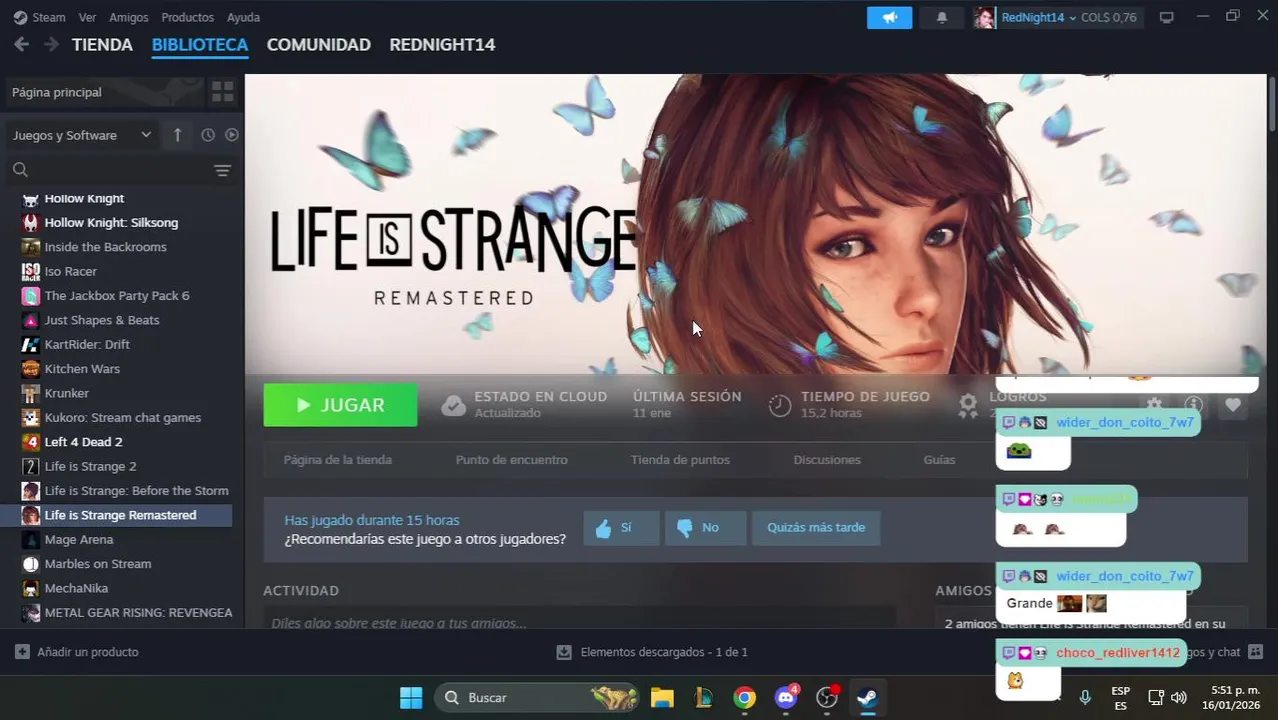Click the No recommendation button

(x=705, y=528)
